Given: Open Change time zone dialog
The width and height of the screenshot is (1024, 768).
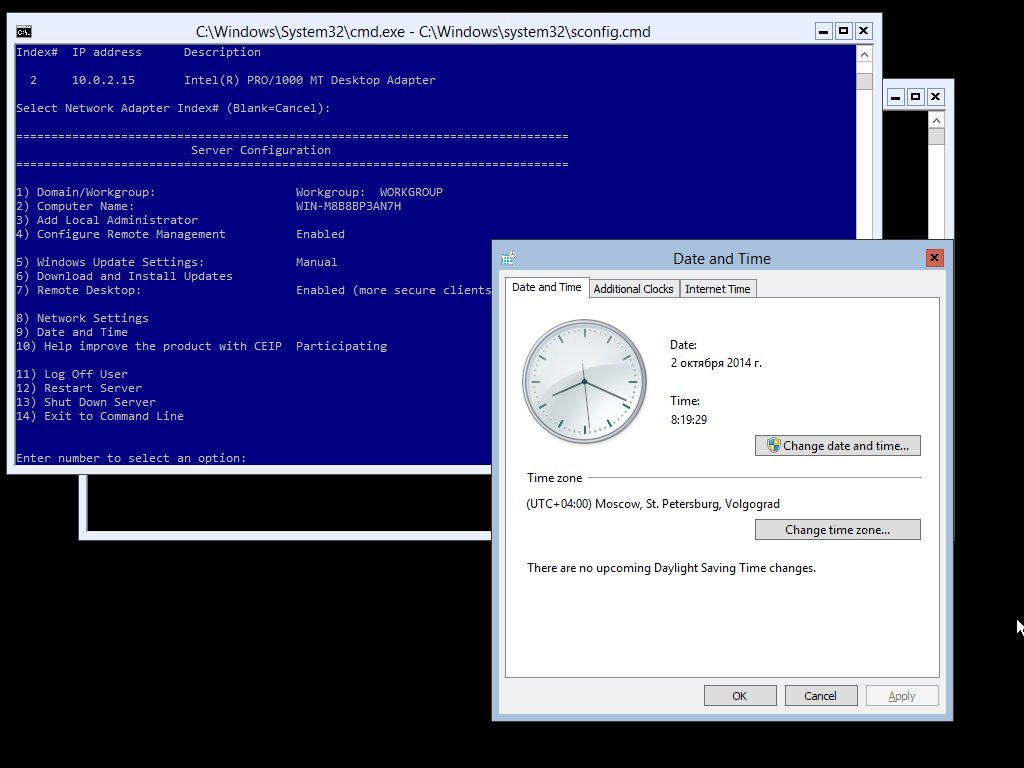Looking at the screenshot, I should 838,530.
